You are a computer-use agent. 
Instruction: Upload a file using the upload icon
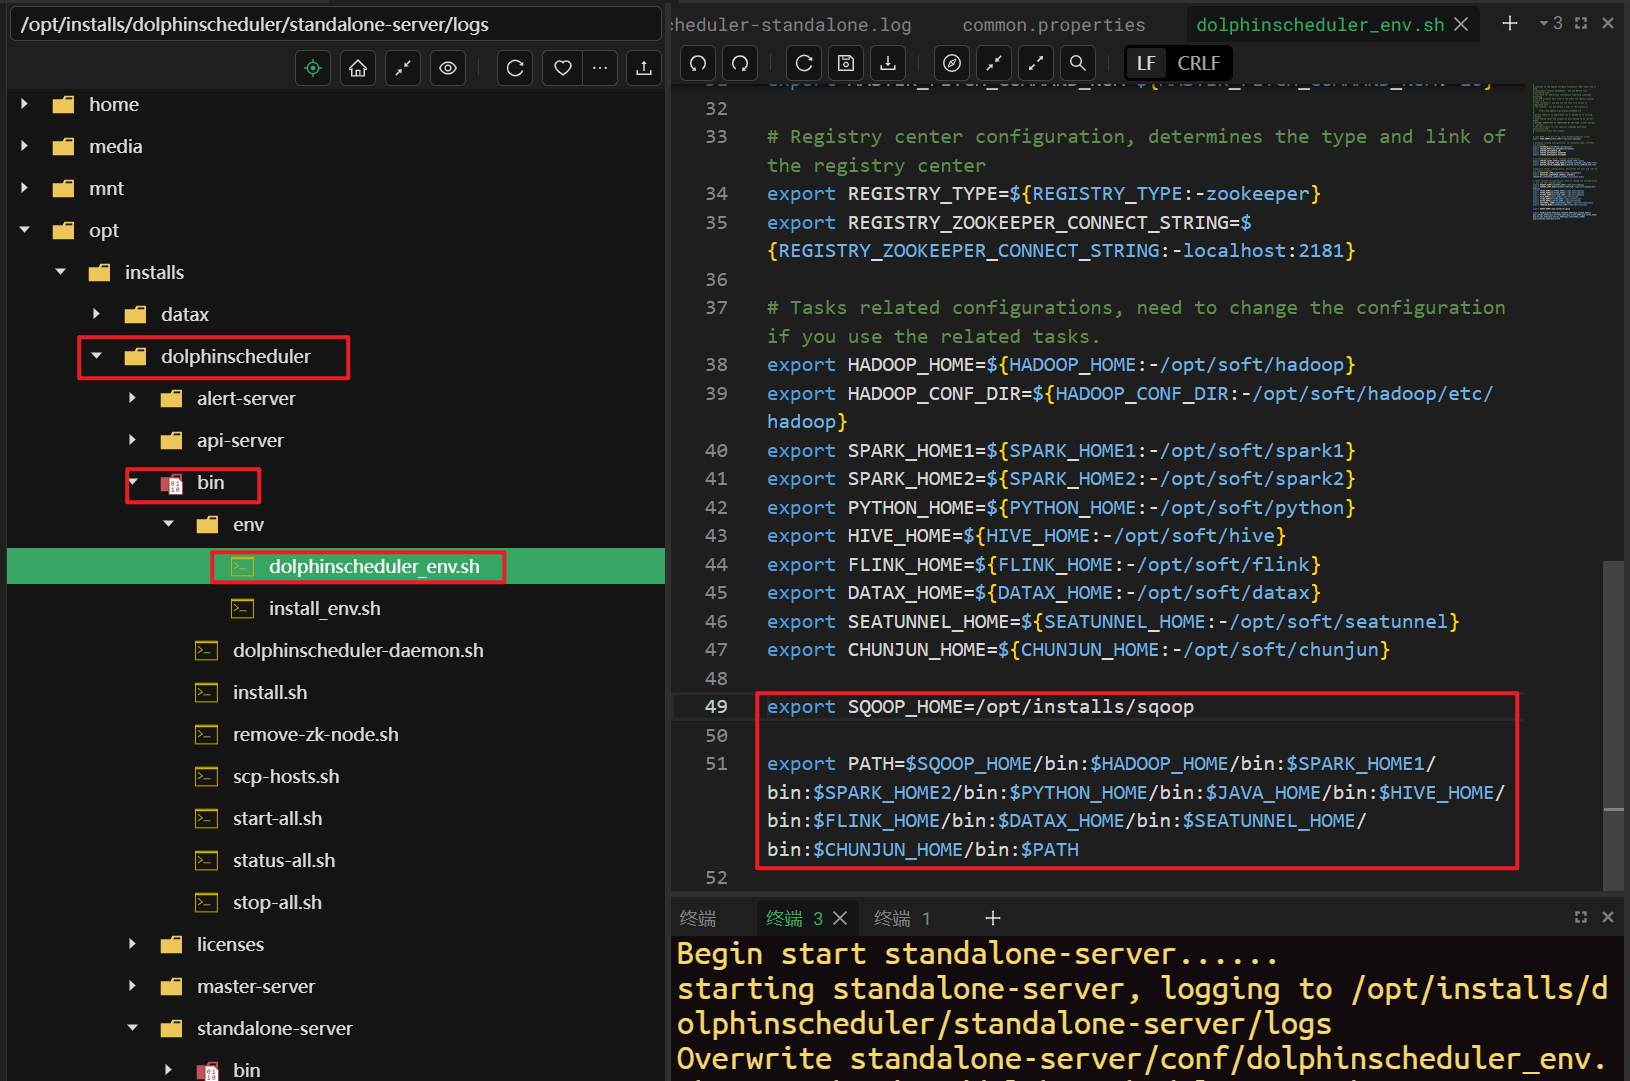click(643, 67)
